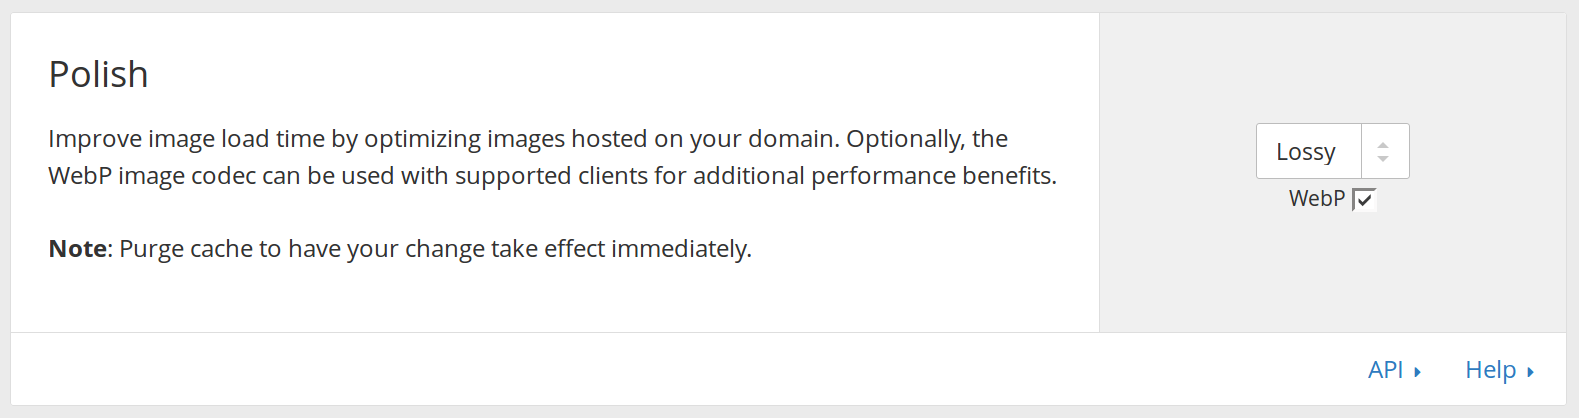Click the WebP label beside the checkbox
Viewport: 1579px width, 418px height.
tap(1317, 198)
